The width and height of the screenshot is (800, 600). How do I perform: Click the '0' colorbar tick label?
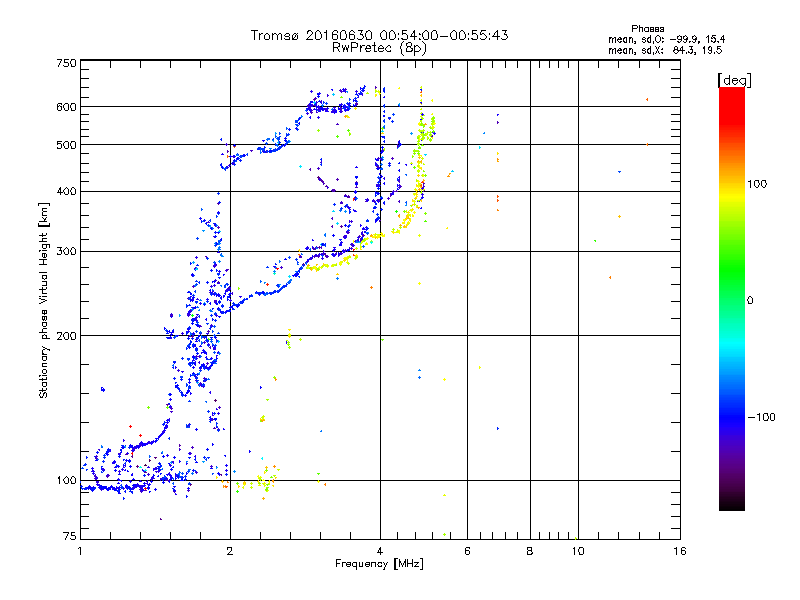(x=750, y=301)
